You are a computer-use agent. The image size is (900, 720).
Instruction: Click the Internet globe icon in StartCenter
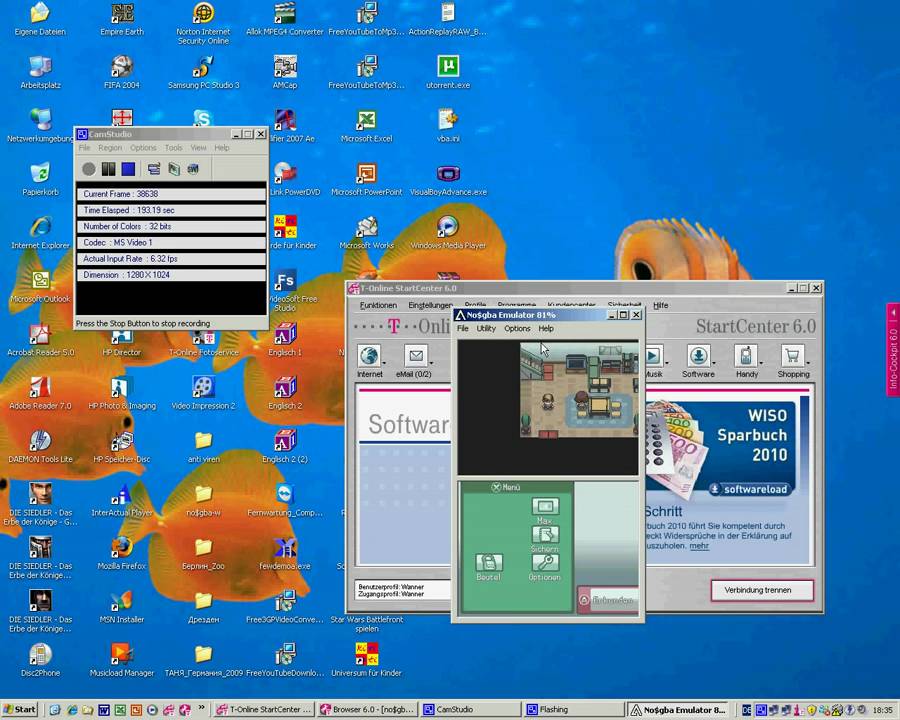coord(369,356)
